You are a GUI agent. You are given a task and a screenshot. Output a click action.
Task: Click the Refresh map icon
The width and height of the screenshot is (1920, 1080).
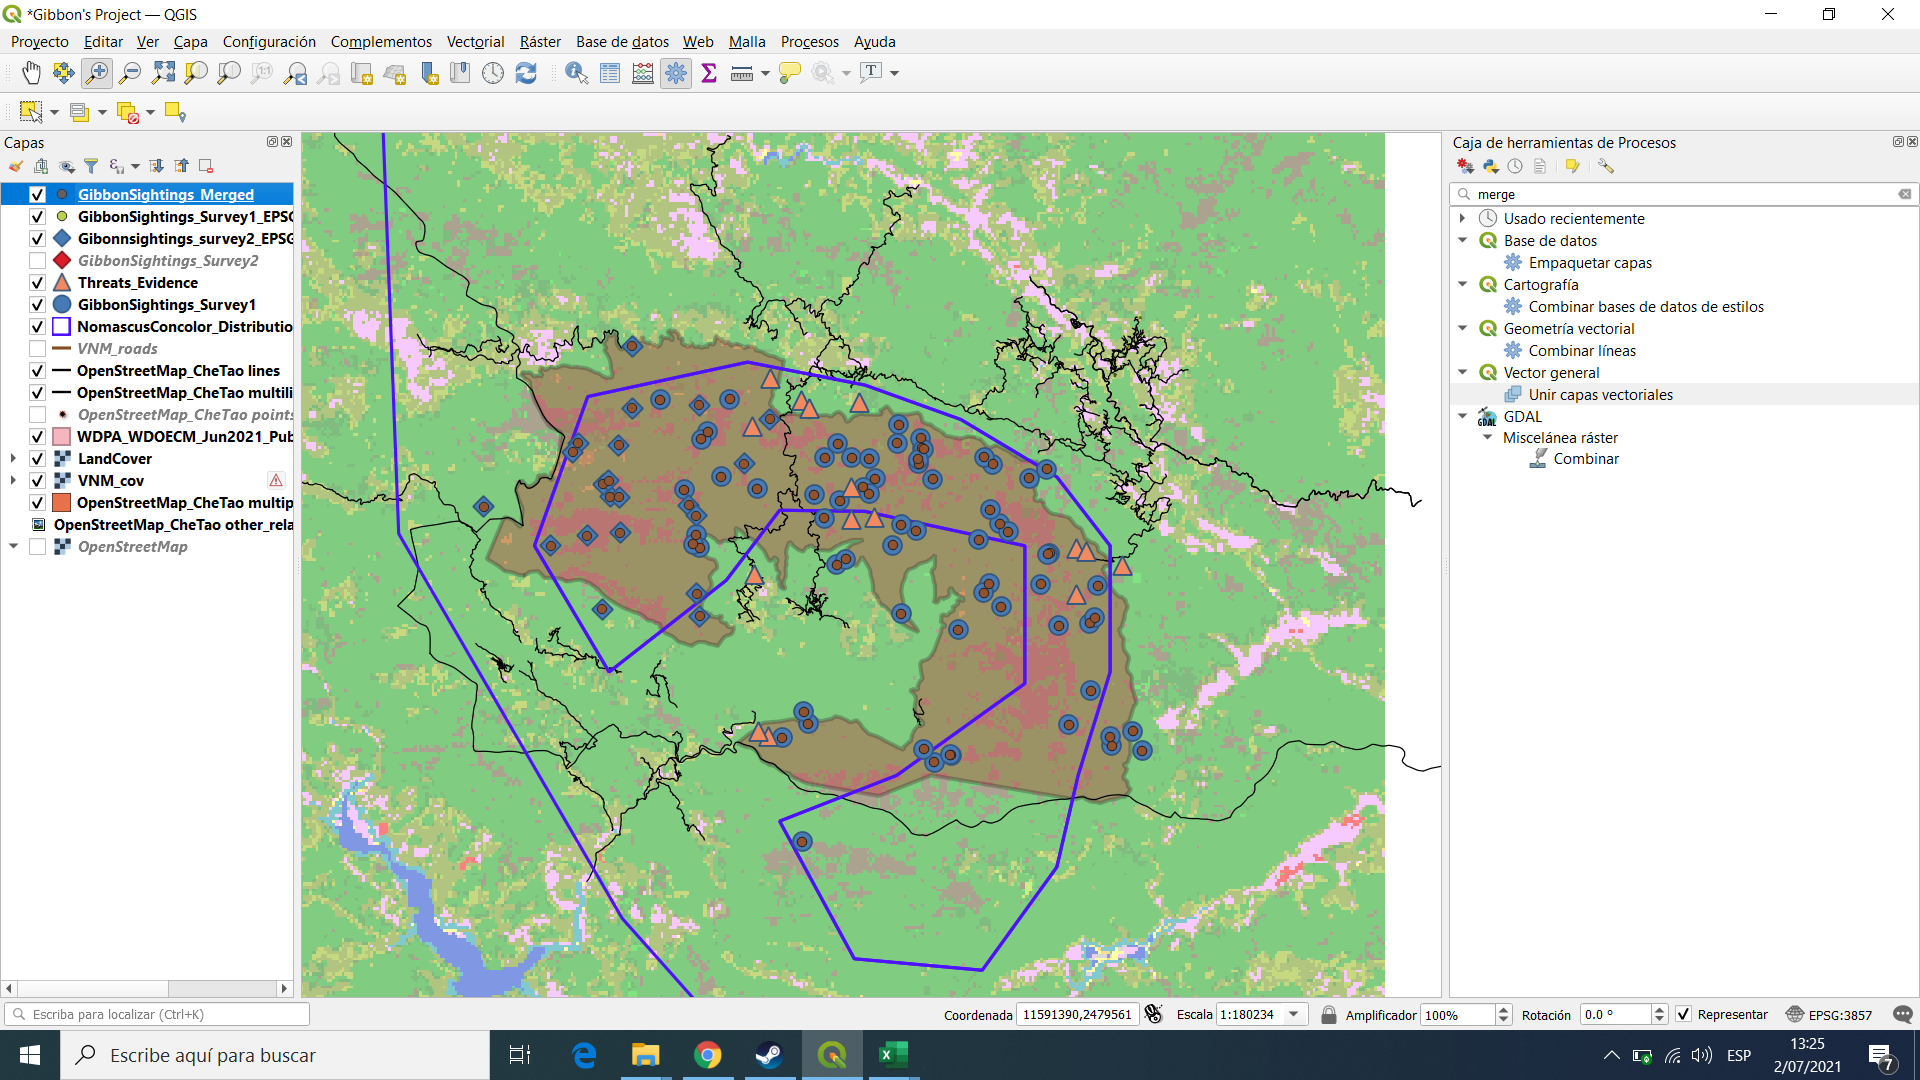click(526, 73)
